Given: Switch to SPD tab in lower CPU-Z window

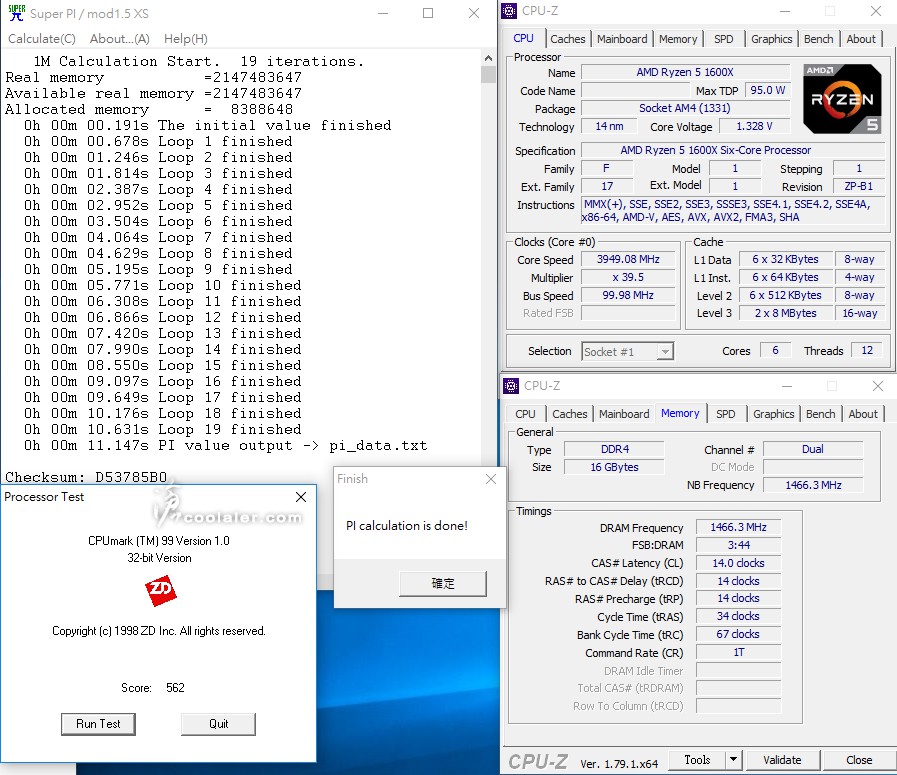Looking at the screenshot, I should 726,414.
